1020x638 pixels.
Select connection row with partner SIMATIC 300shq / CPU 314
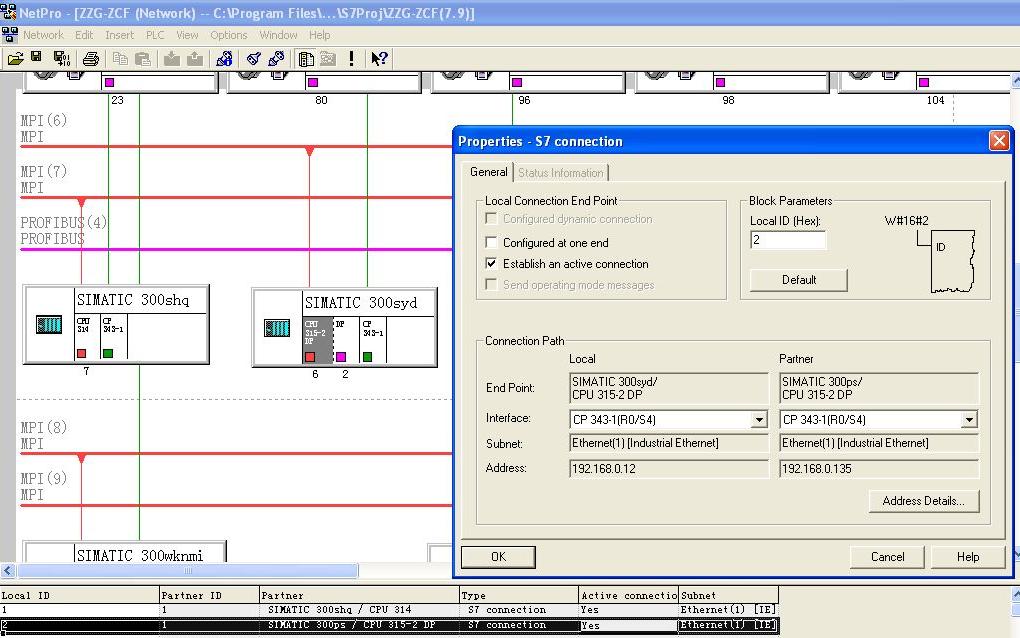point(389,609)
